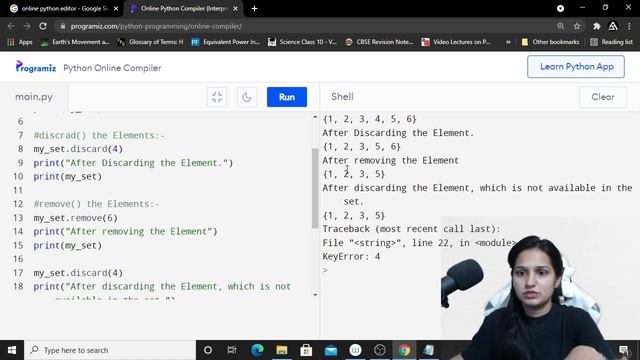Open the Chrome three-dot menu

(629, 26)
